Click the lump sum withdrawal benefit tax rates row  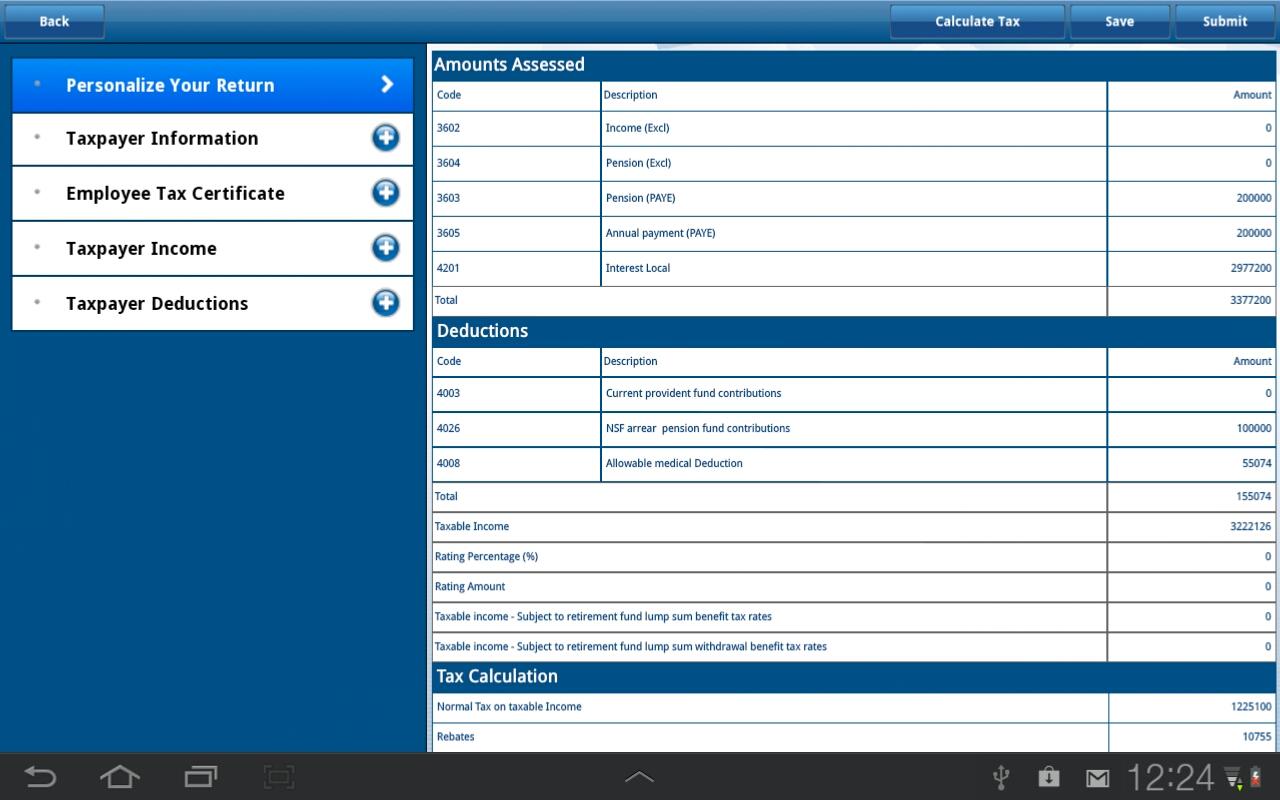(854, 647)
